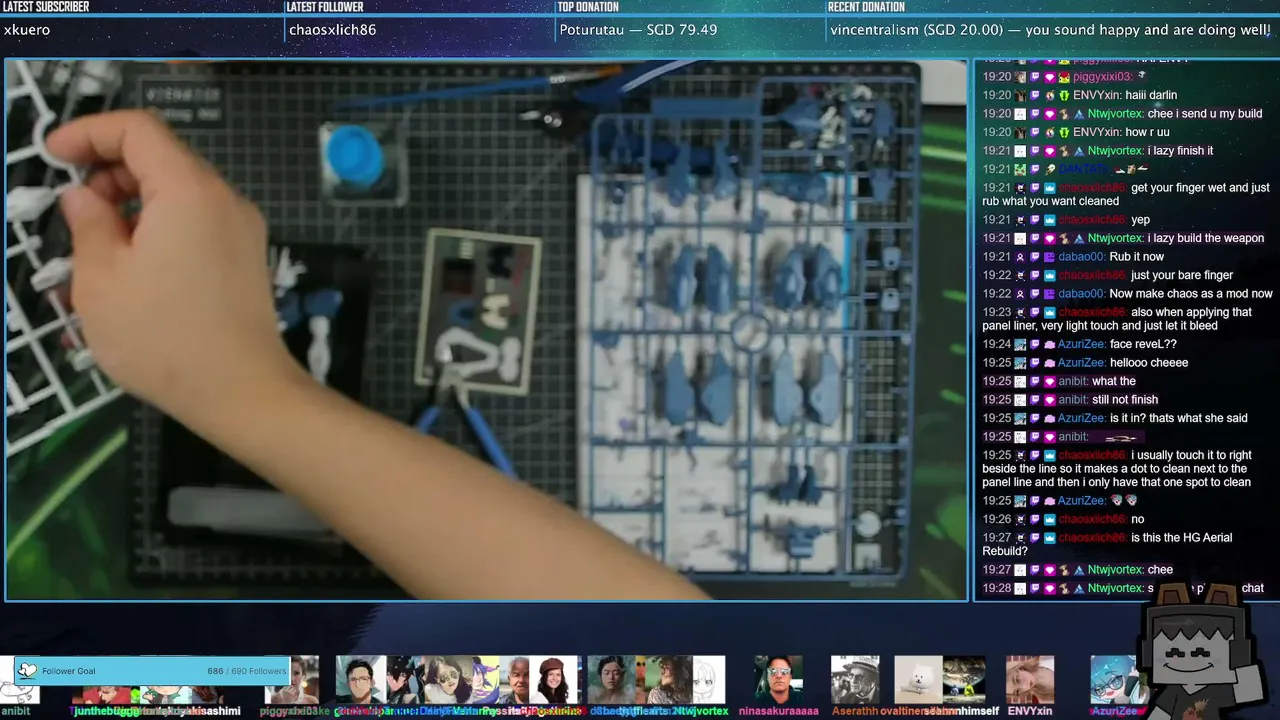The width and height of the screenshot is (1280, 720).
Task: Click the "i usually touch it to right" message
Action: tap(1116, 469)
